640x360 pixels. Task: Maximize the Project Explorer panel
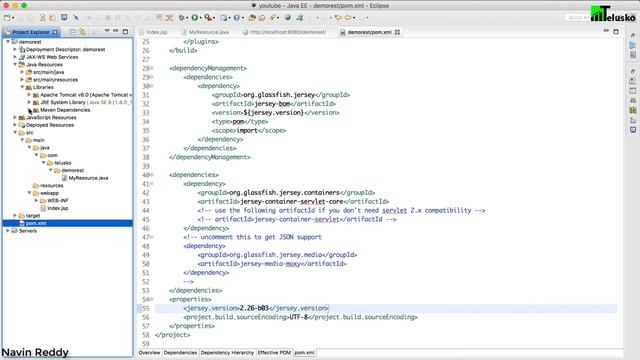(x=125, y=31)
